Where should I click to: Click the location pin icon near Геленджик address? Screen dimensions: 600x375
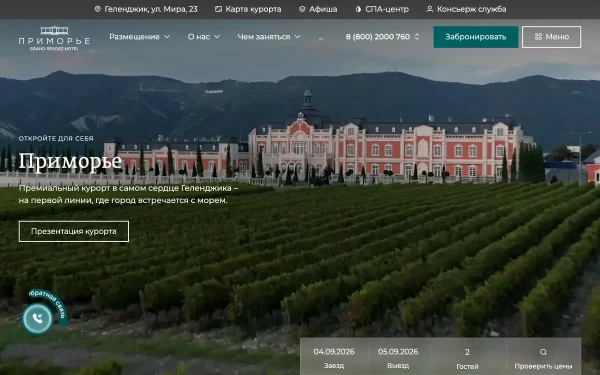pos(98,9)
